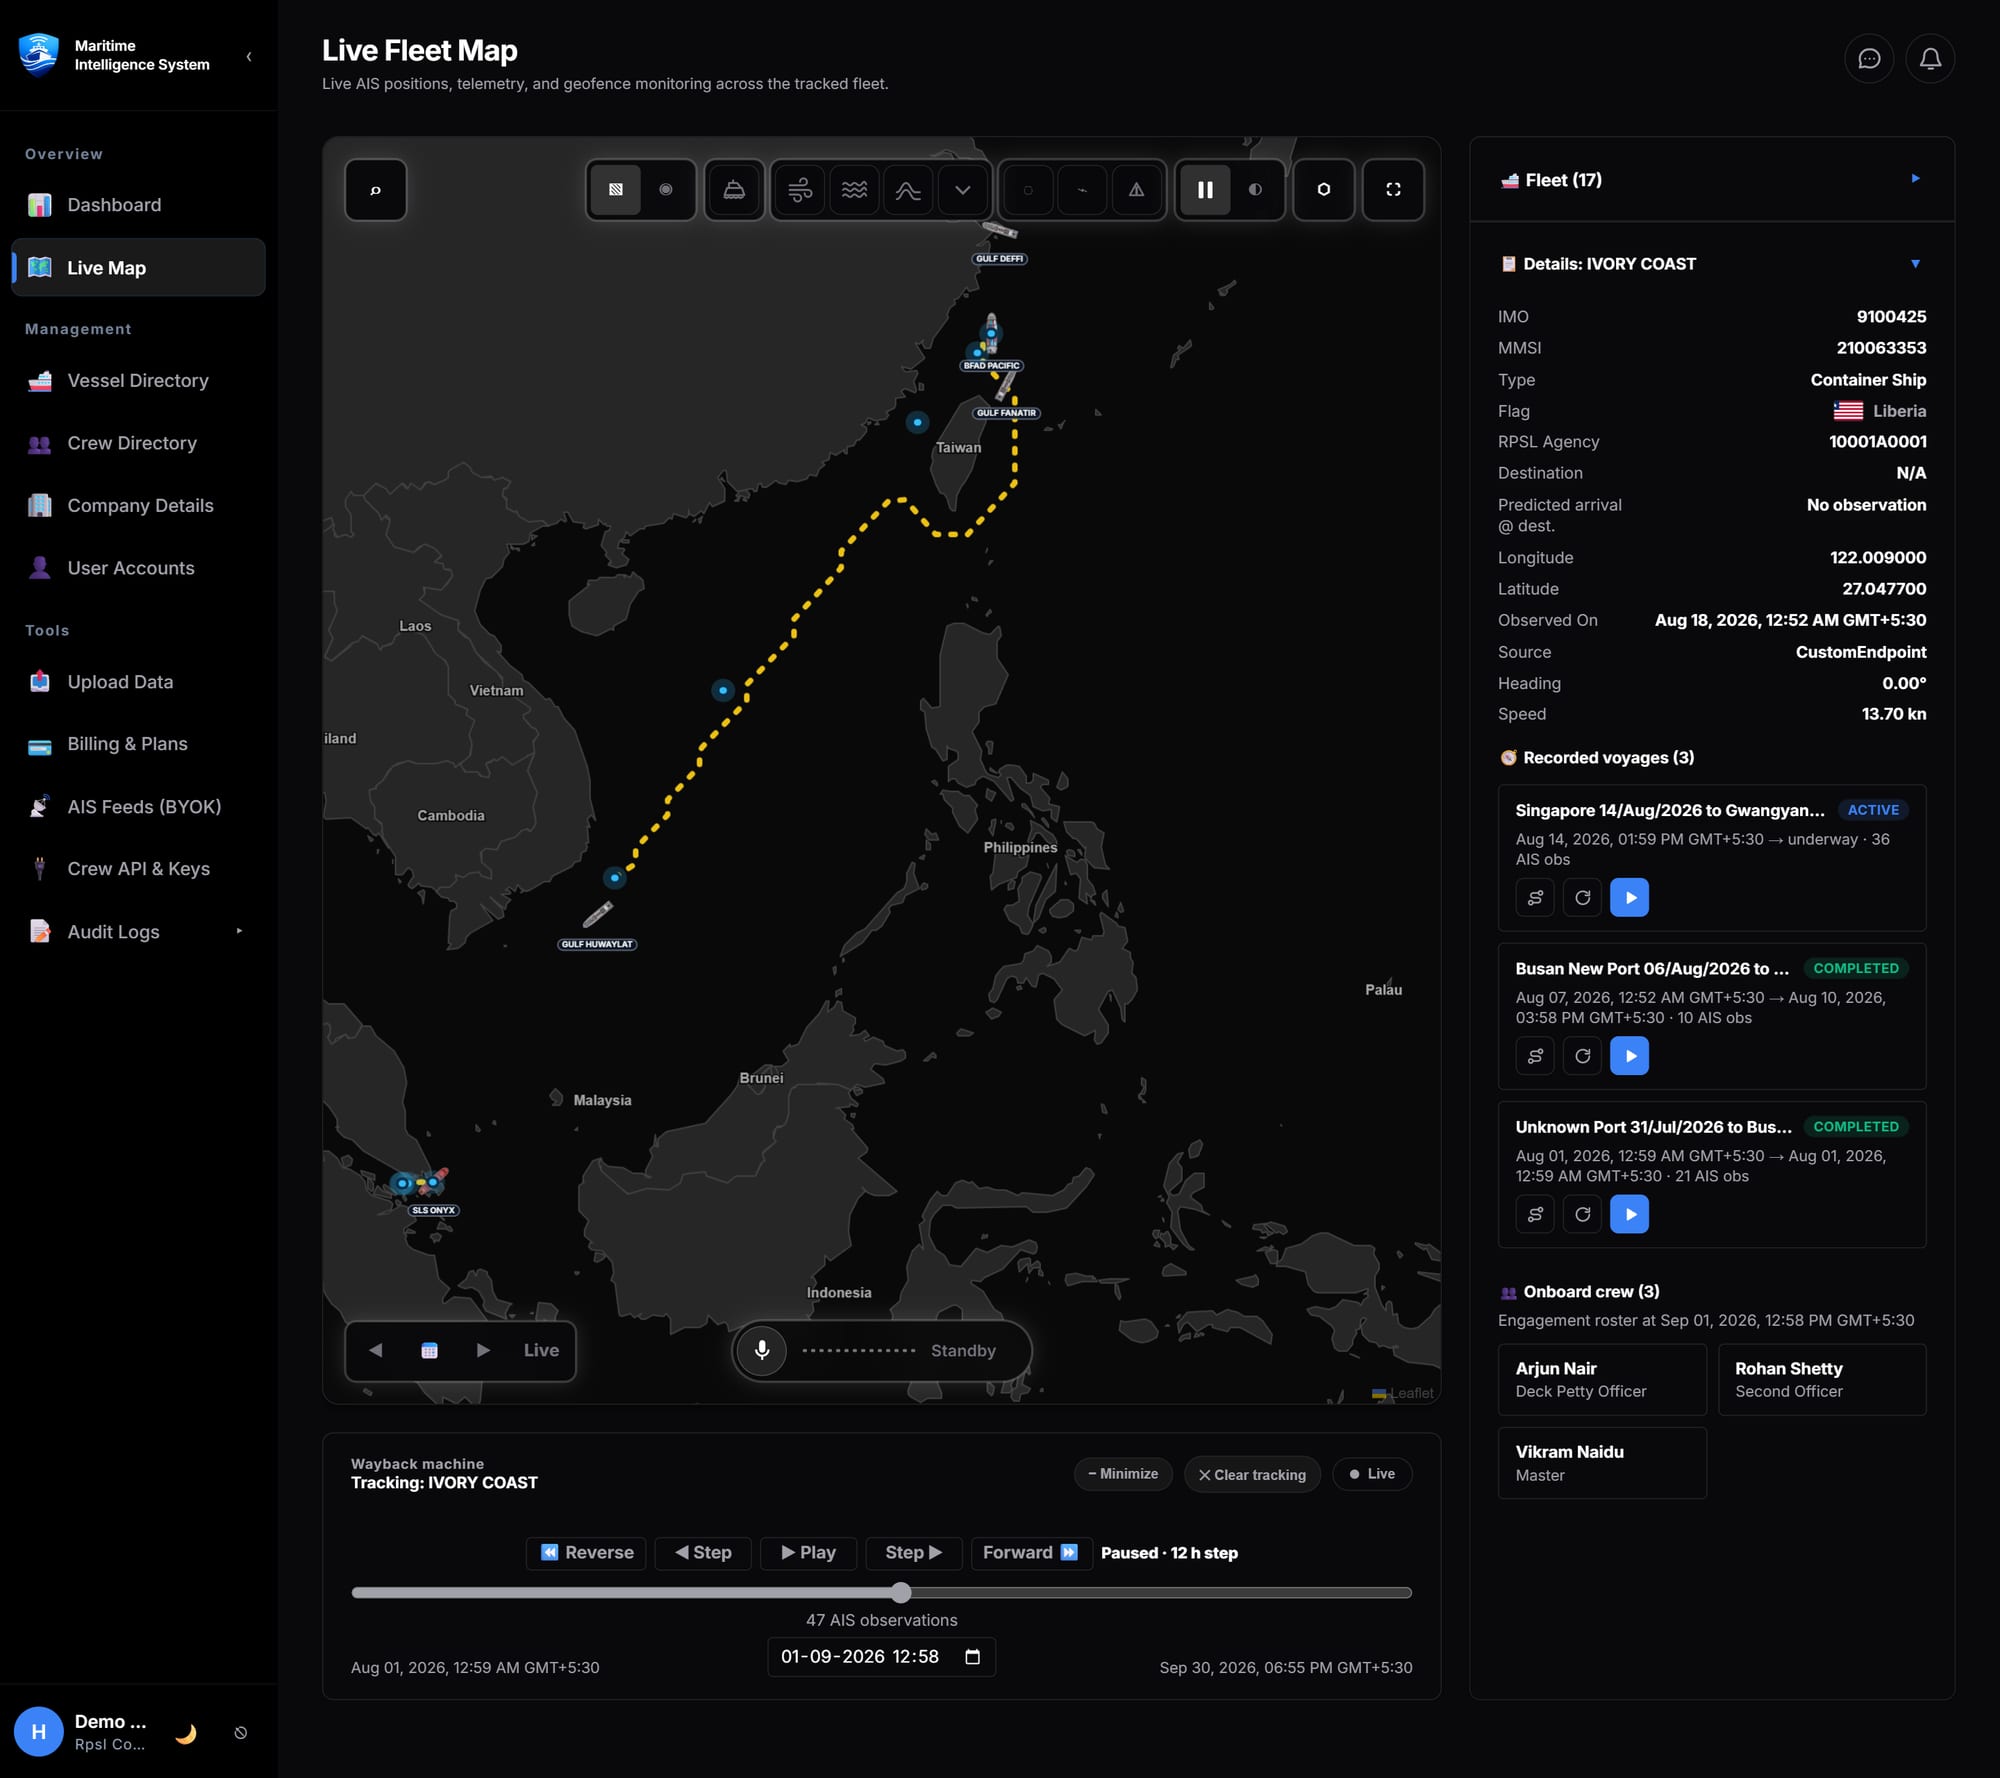Show route of Singapore voyage
Image resolution: width=2000 pixels, height=1778 pixels.
[x=1535, y=898]
